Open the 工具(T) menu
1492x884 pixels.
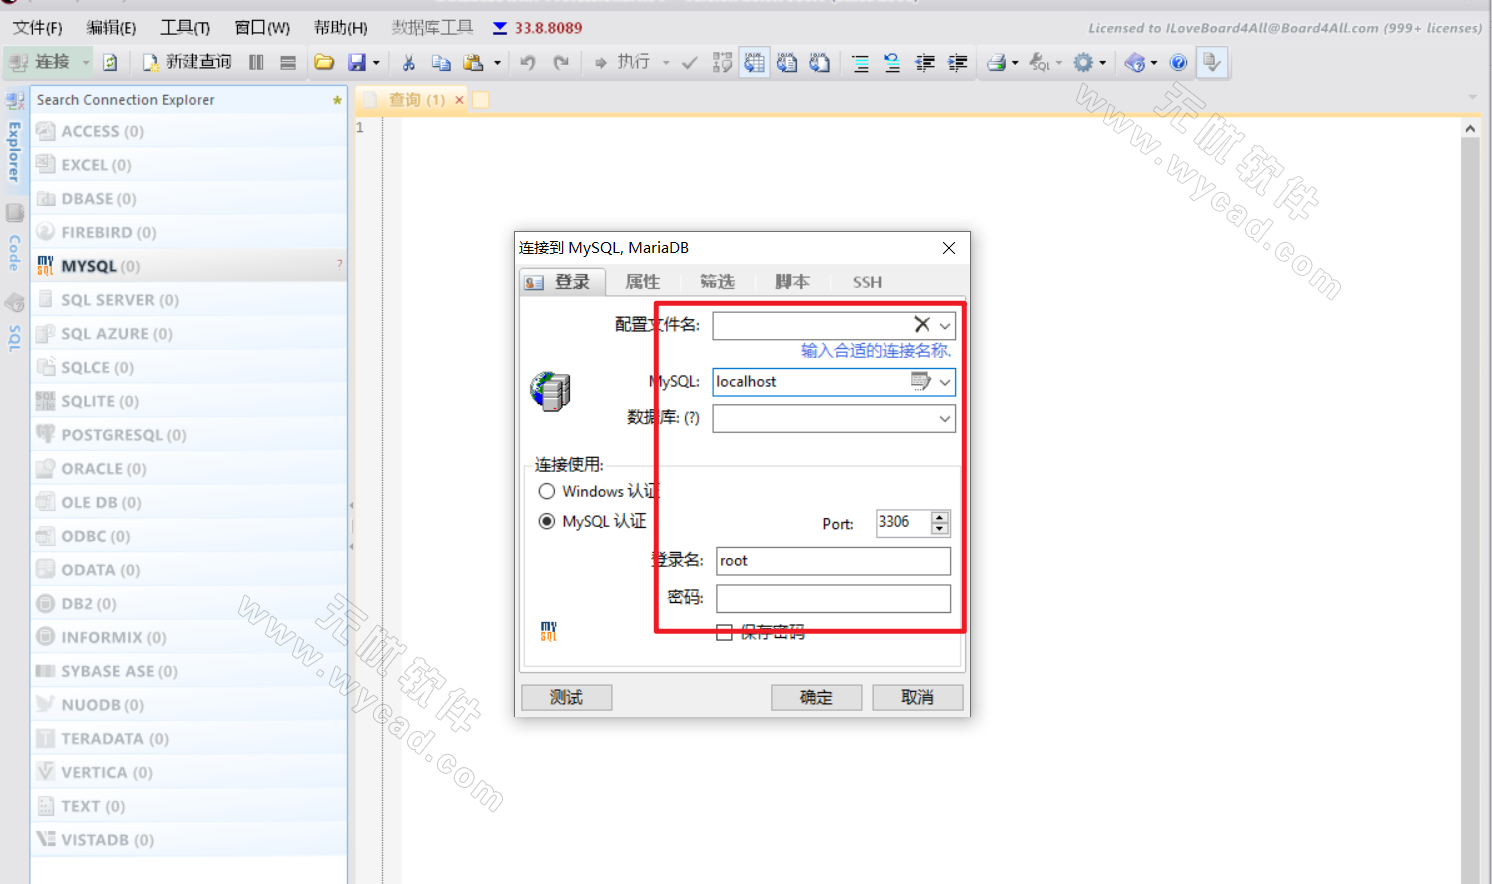click(184, 27)
